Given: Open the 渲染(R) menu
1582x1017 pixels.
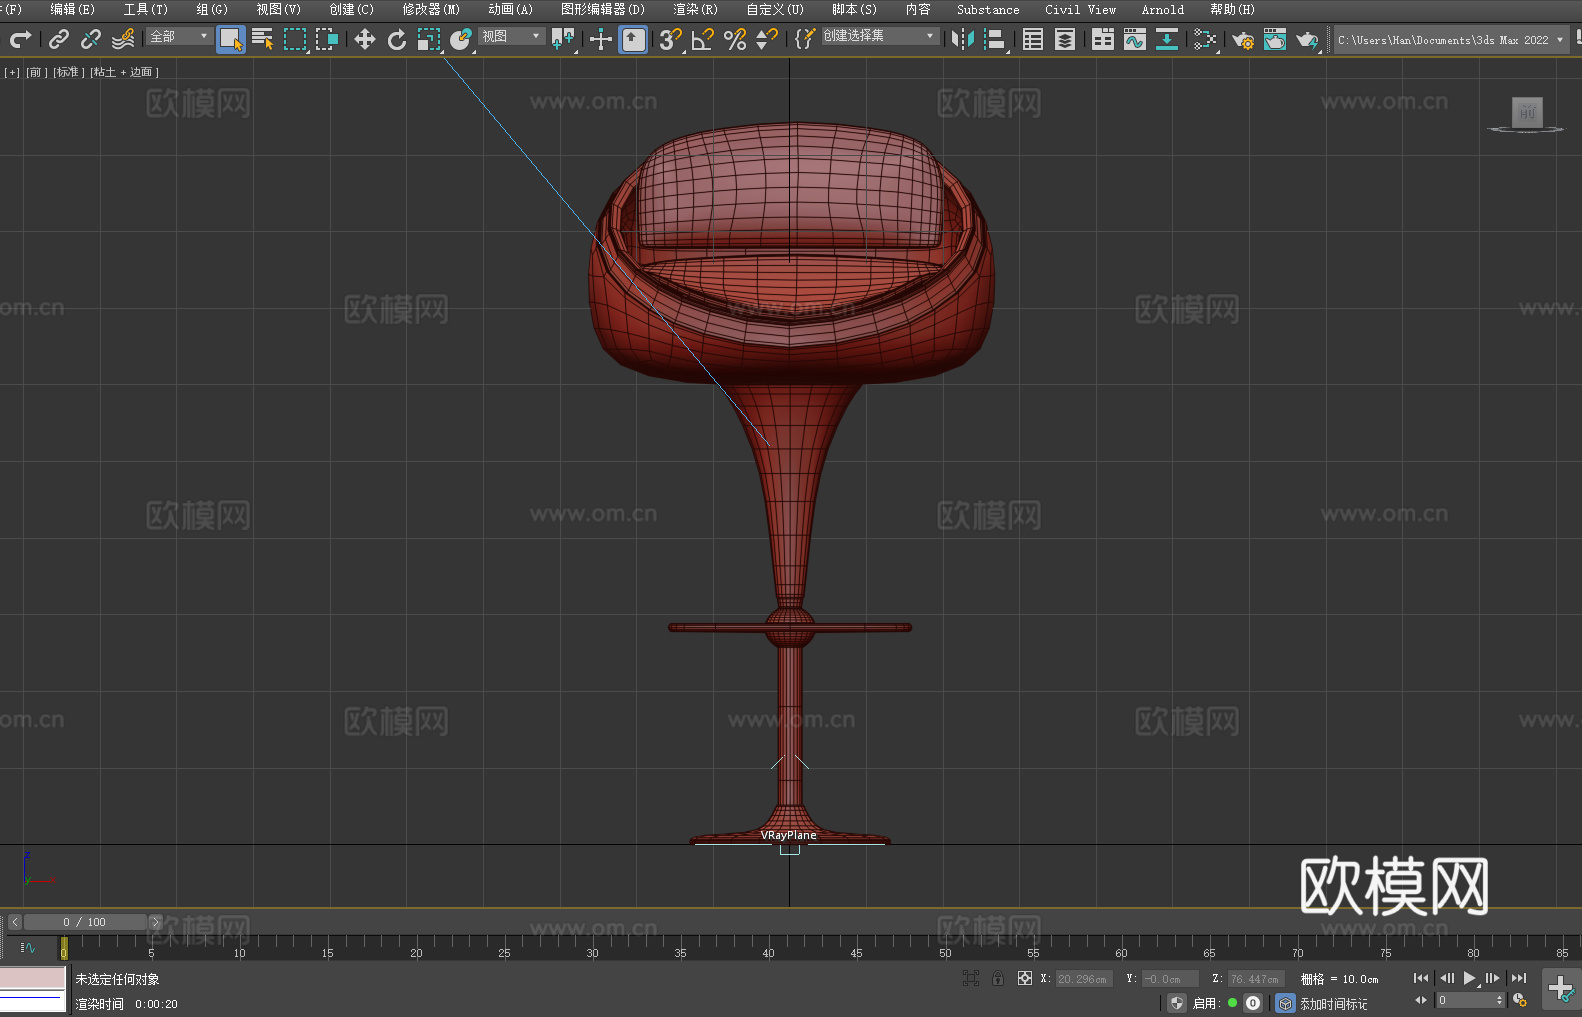Looking at the screenshot, I should pyautogui.click(x=695, y=9).
